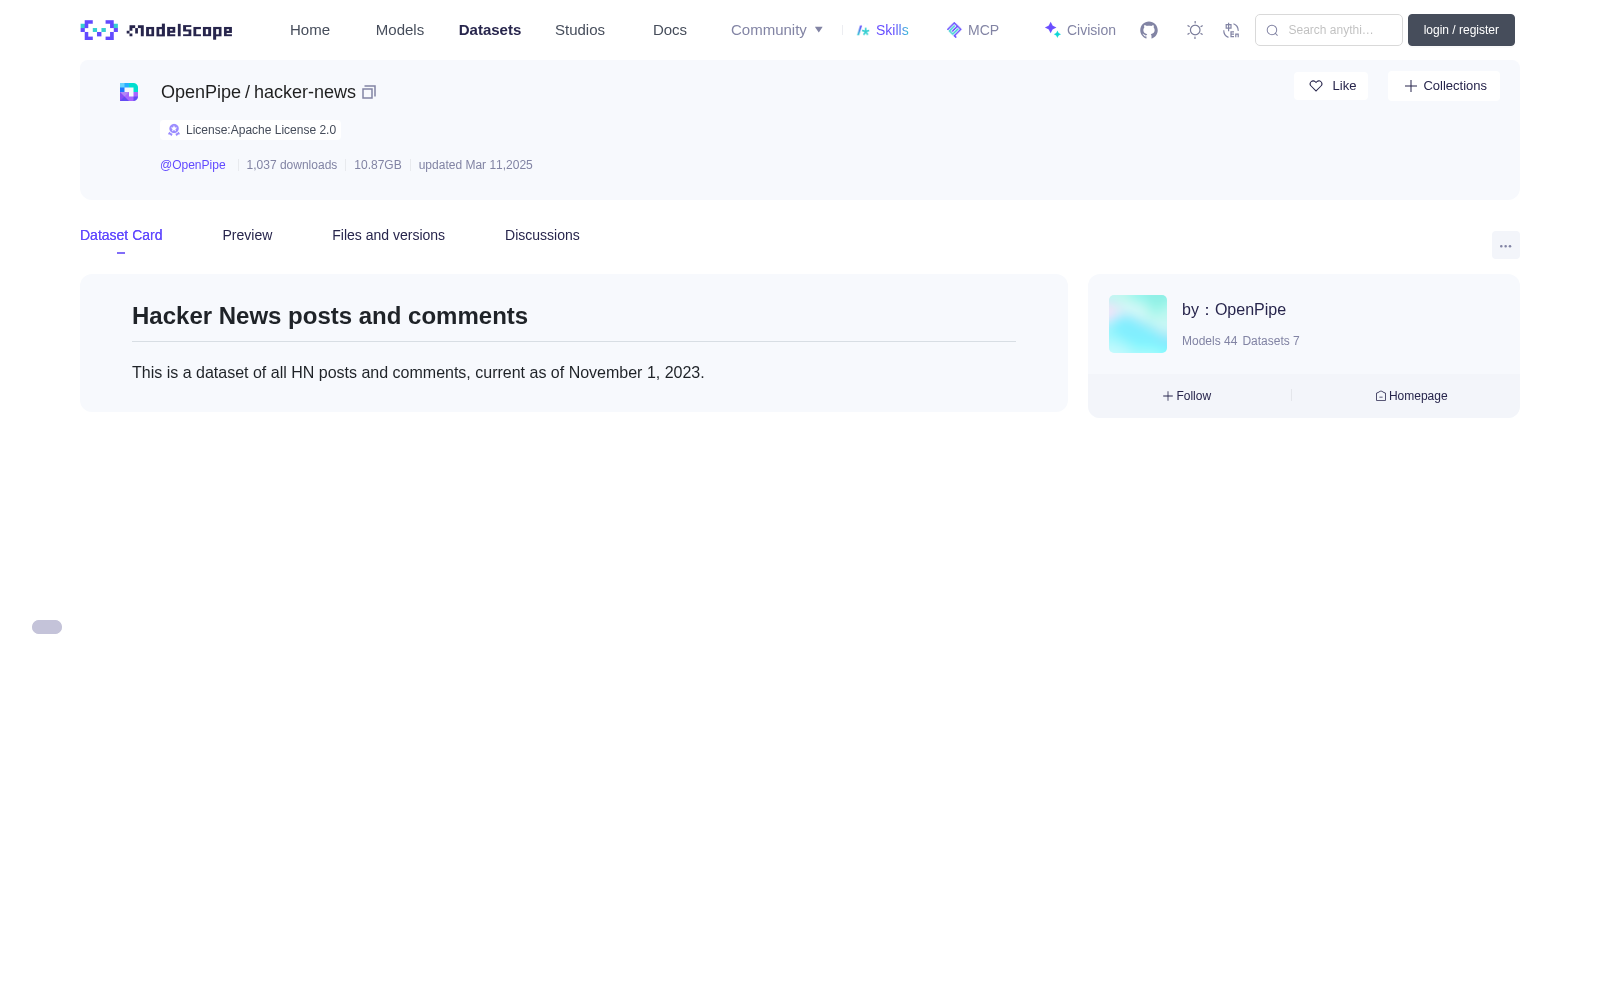Switch to the Discussions tab
This screenshot has height=1000, width=1600.
click(x=542, y=235)
